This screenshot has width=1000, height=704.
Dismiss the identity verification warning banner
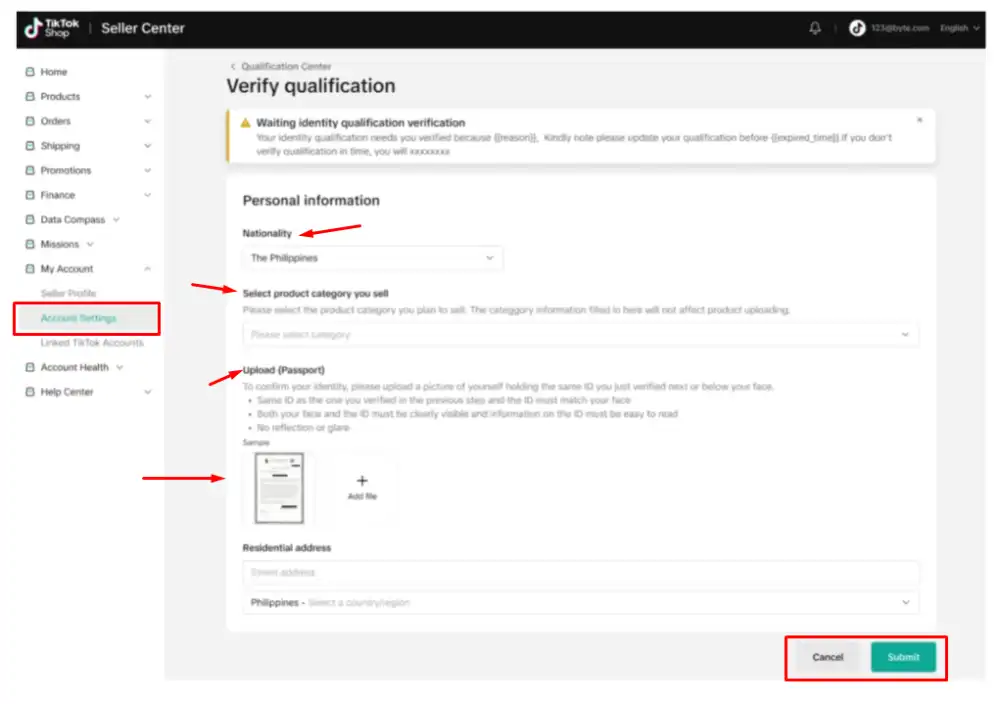point(919,120)
